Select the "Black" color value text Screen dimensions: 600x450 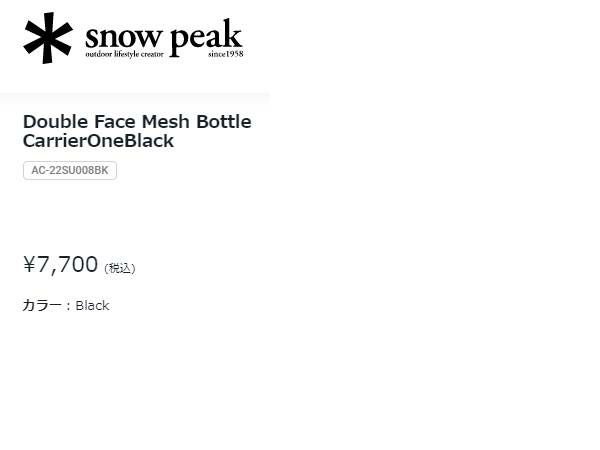[x=92, y=306]
